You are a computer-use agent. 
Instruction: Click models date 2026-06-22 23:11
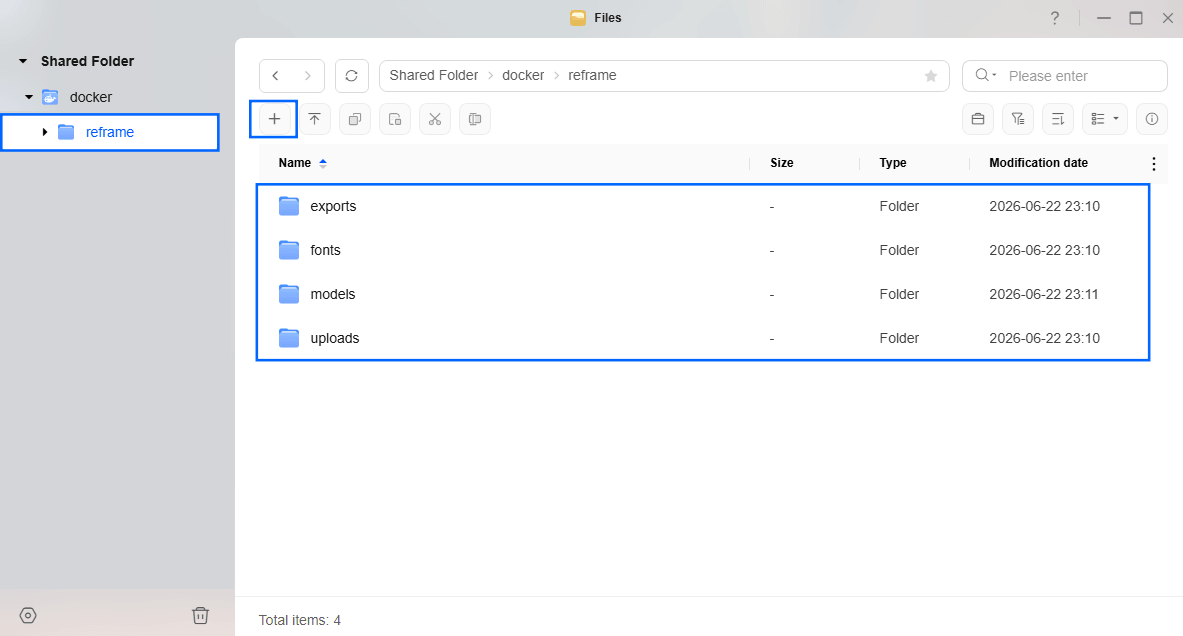(x=1043, y=294)
